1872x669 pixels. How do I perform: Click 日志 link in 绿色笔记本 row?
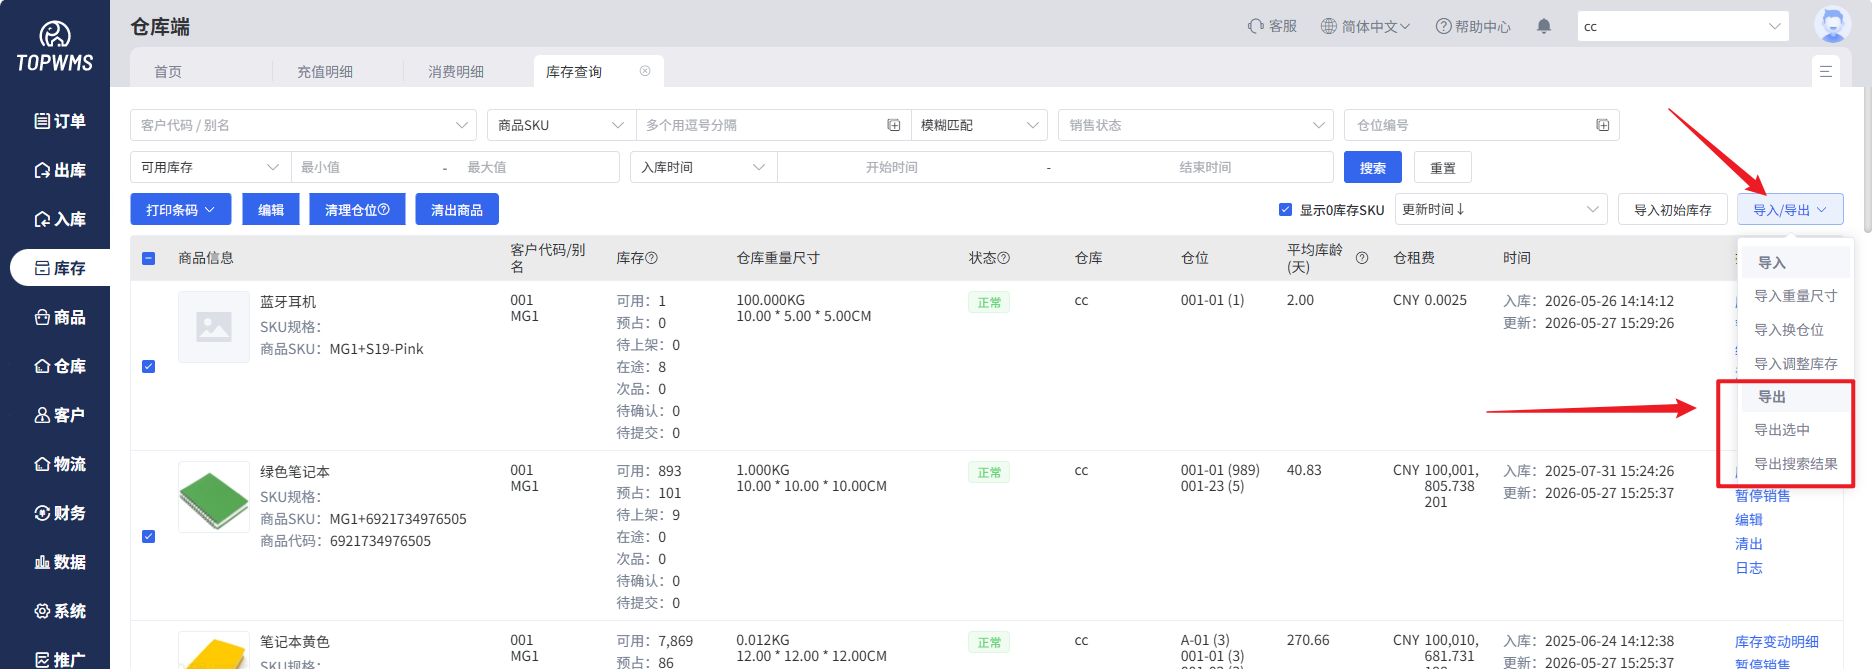tap(1749, 568)
